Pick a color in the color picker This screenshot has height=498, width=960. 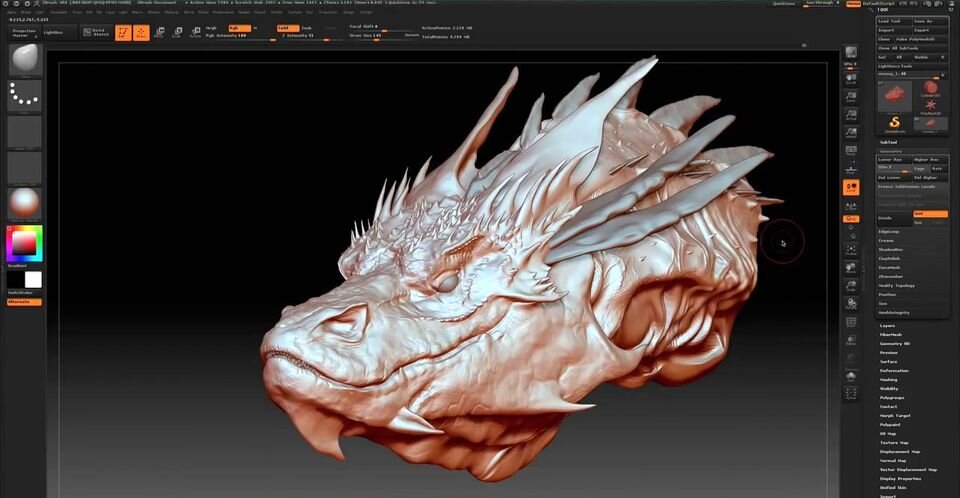[x=24, y=244]
